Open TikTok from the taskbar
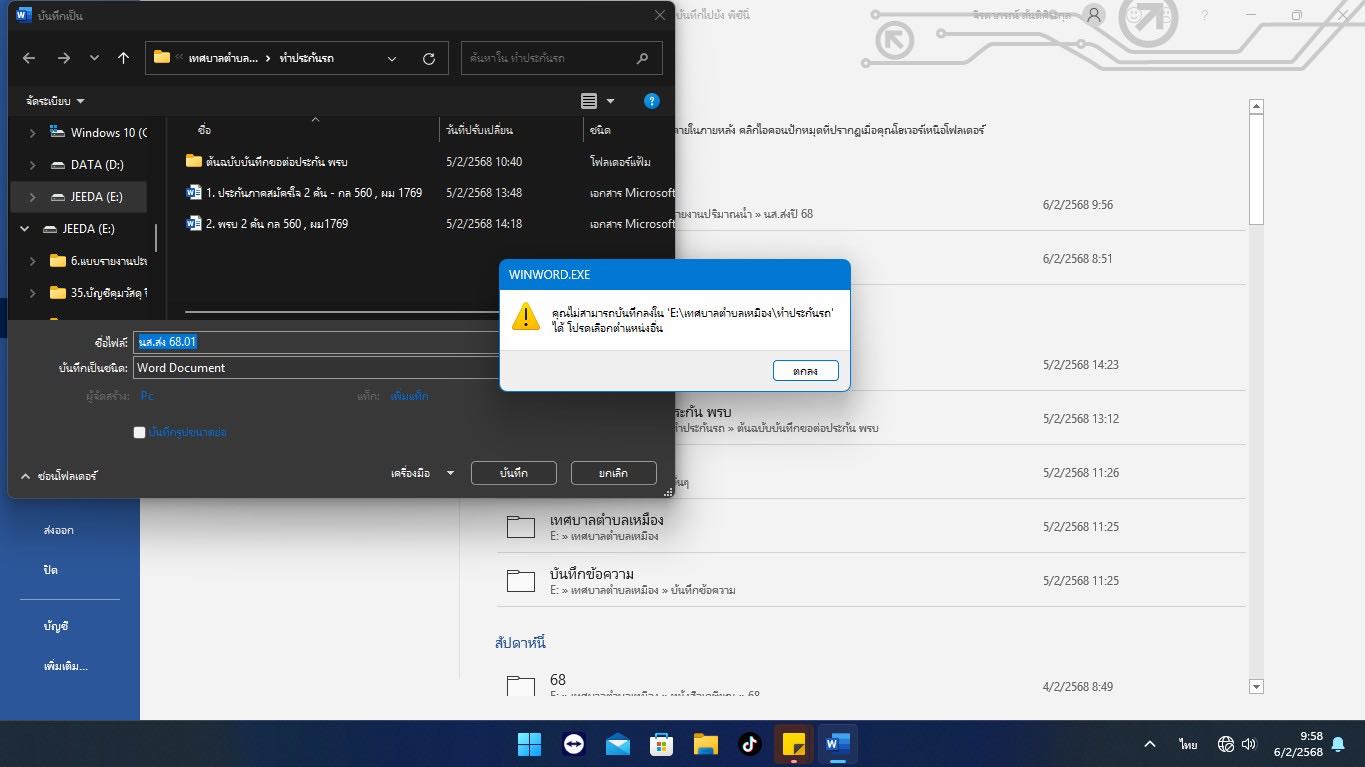This screenshot has width=1365, height=767. coord(750,744)
